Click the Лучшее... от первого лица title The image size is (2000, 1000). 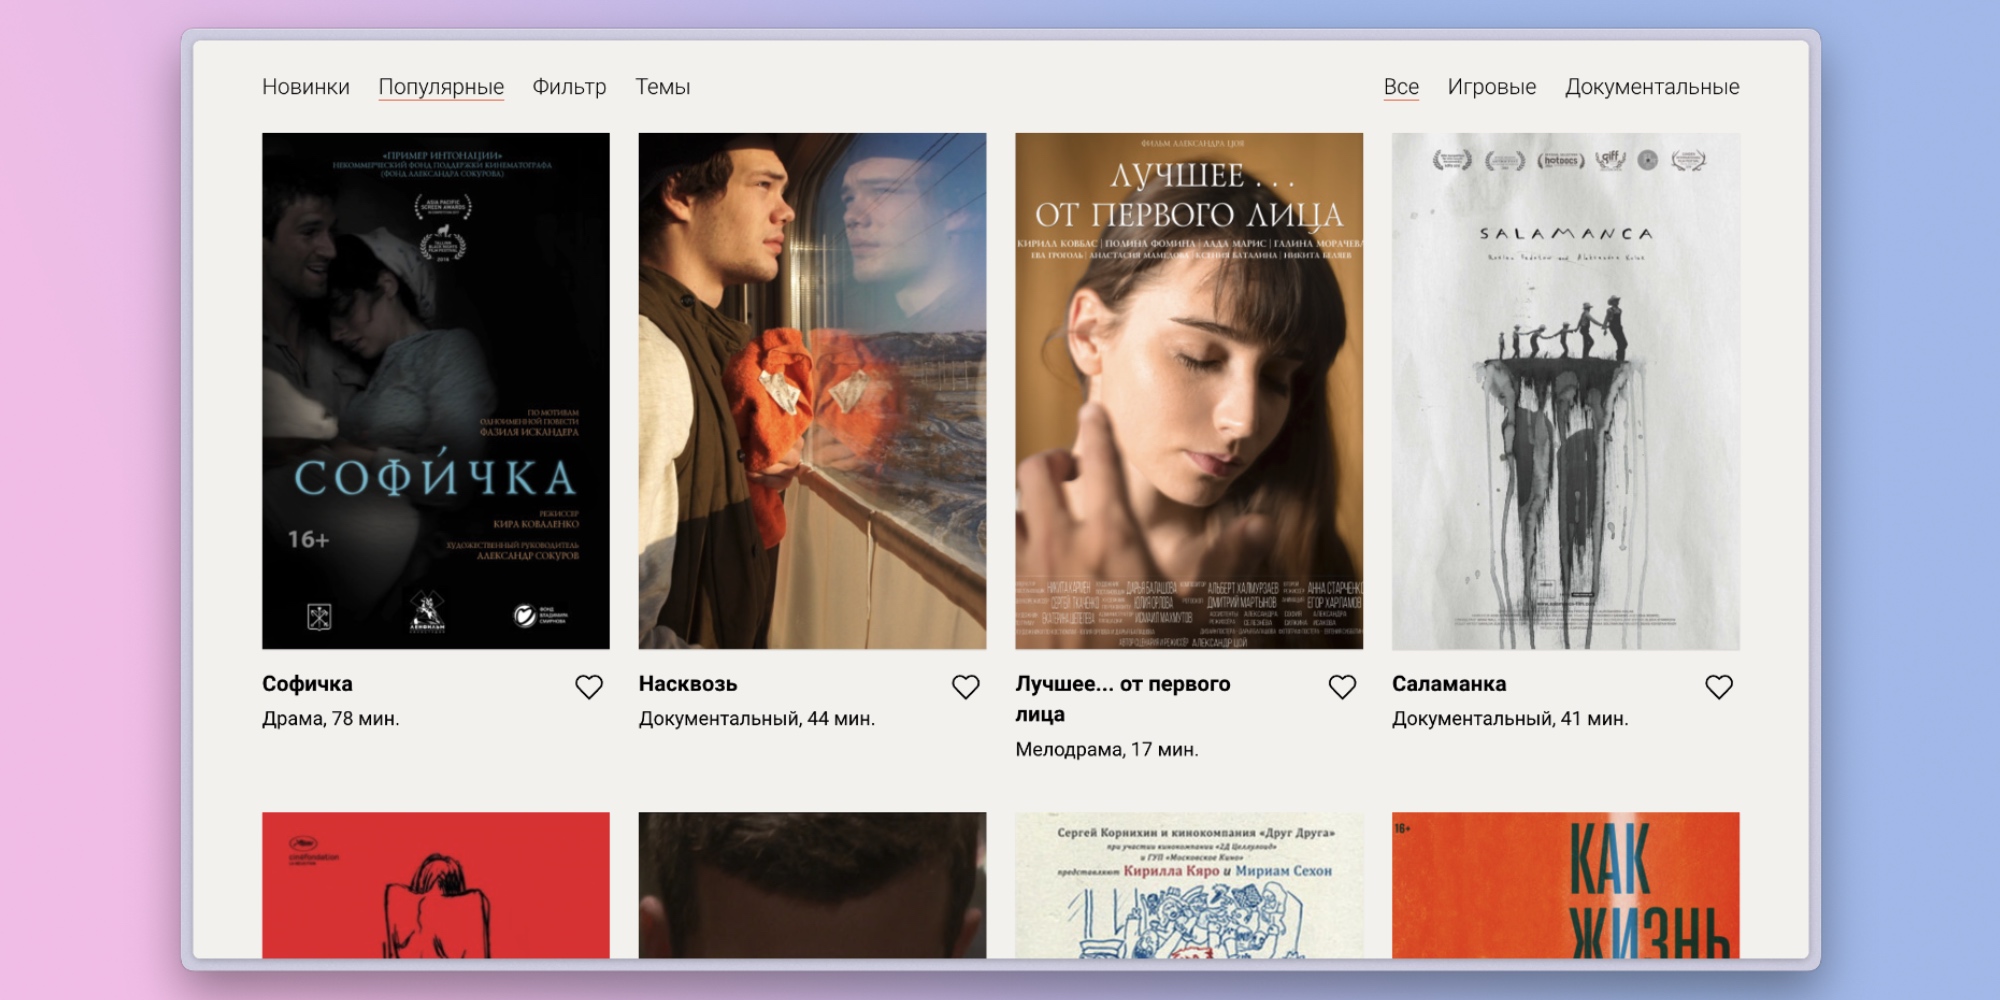(x=1123, y=699)
